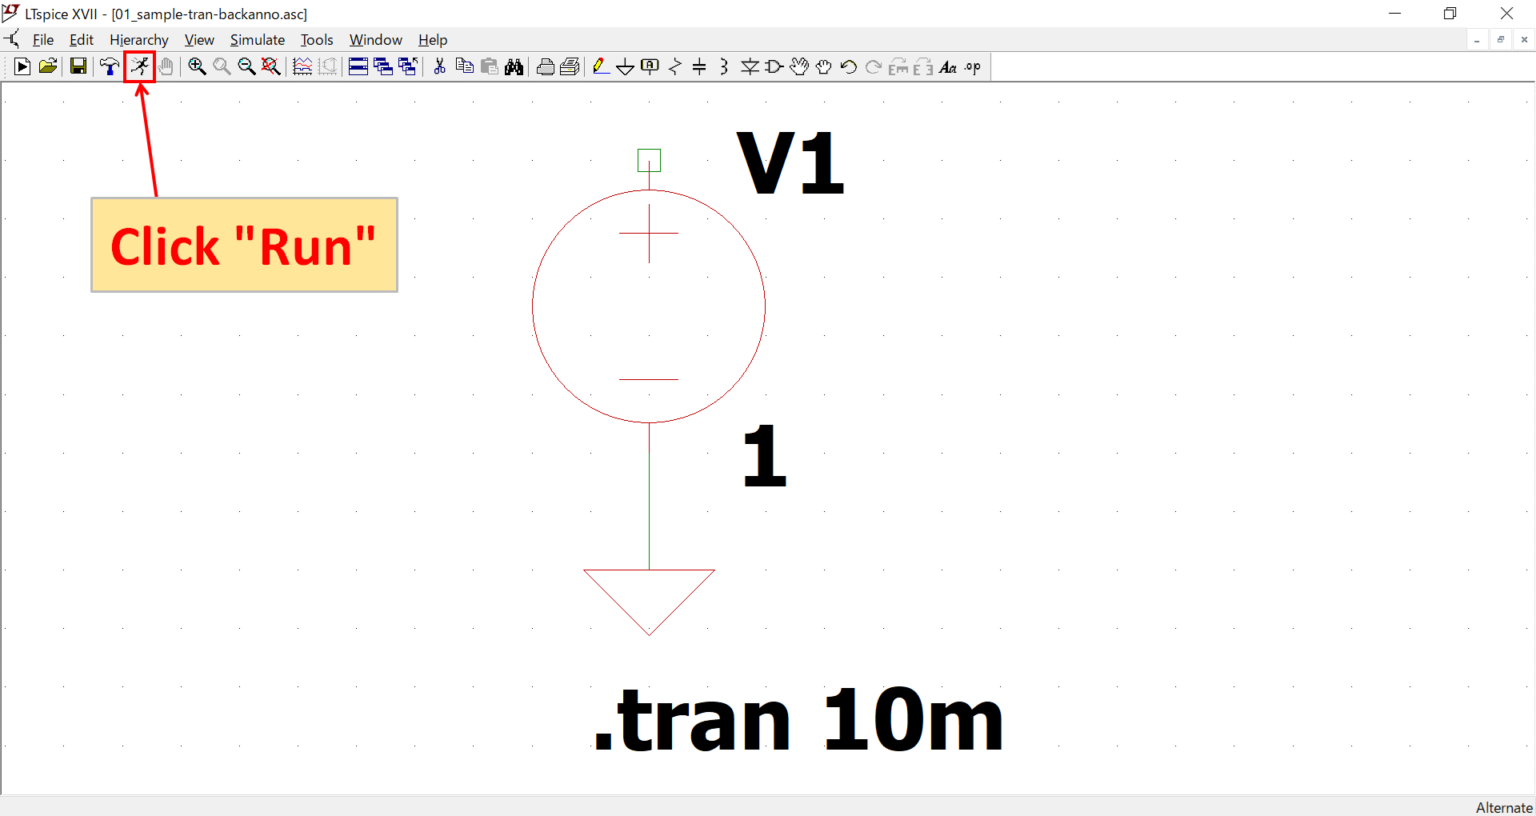
Task: Open the Component selection icon
Action: click(773, 66)
